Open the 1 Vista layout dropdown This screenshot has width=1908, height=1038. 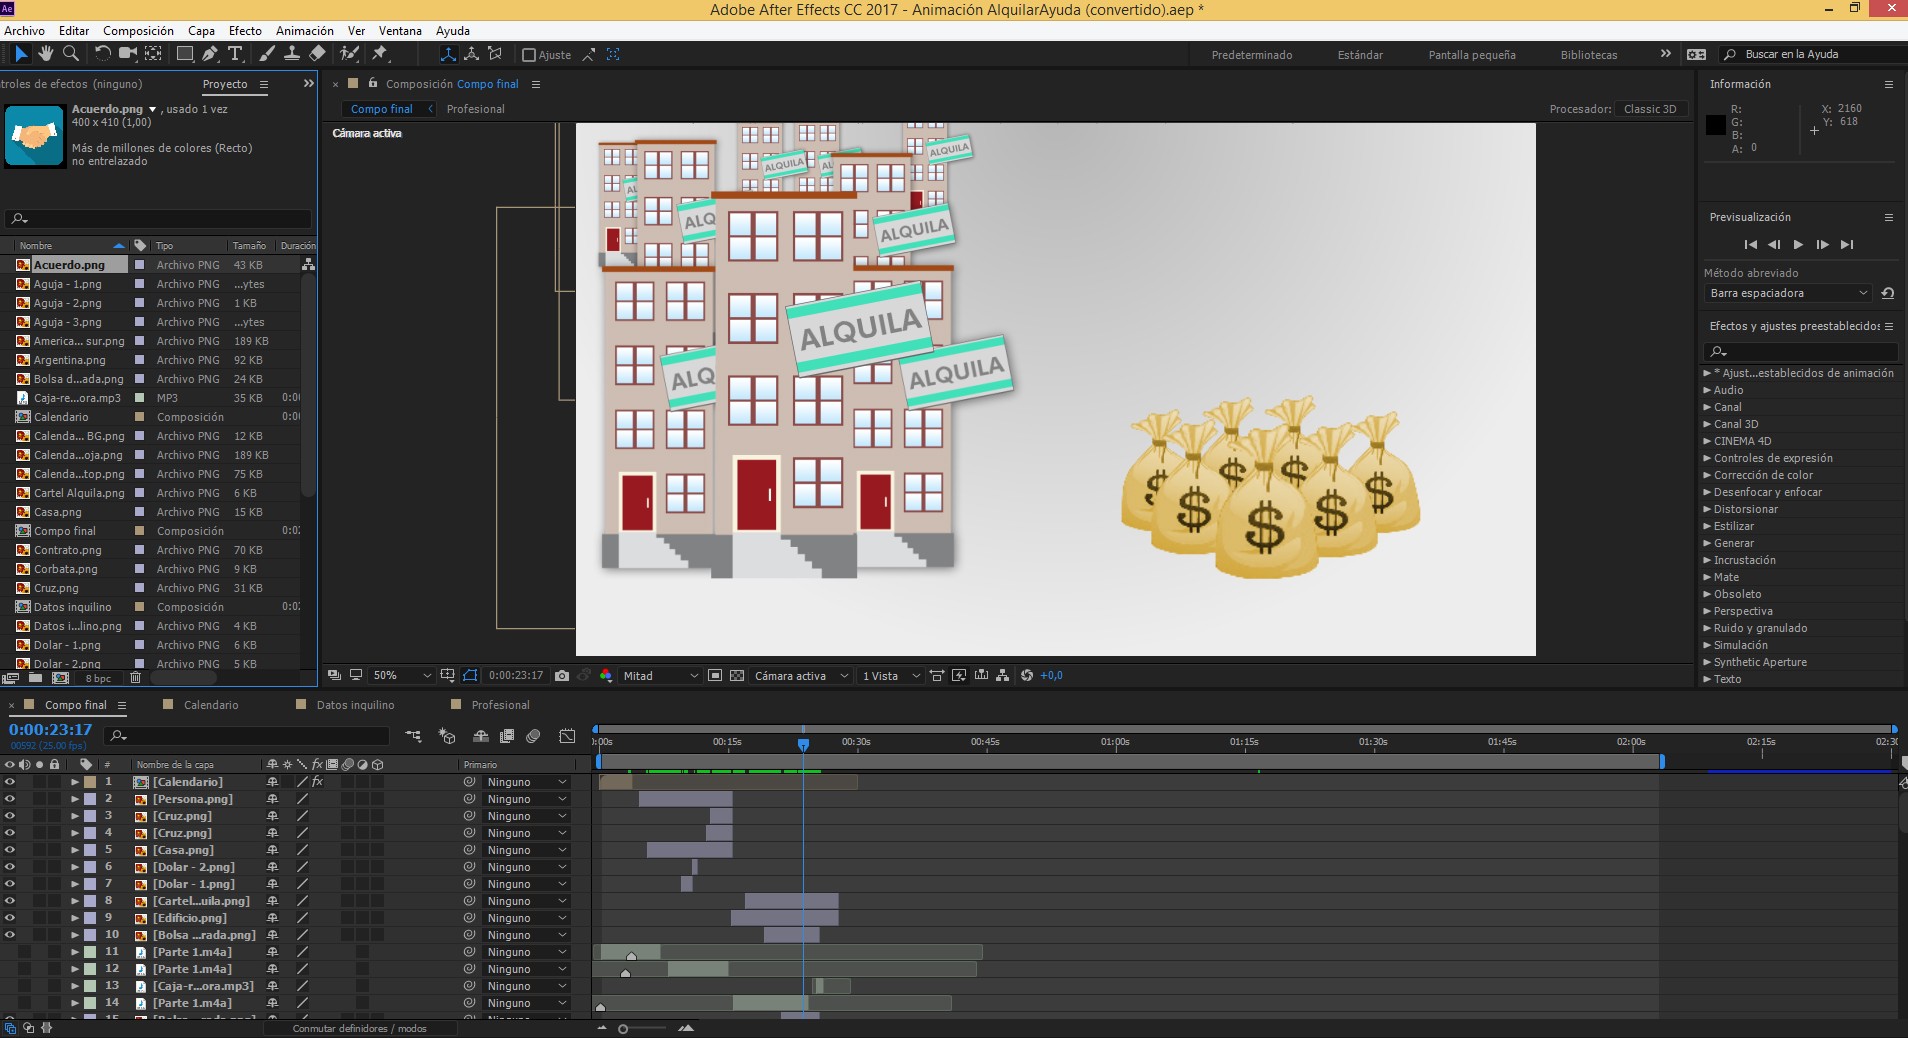tap(890, 676)
